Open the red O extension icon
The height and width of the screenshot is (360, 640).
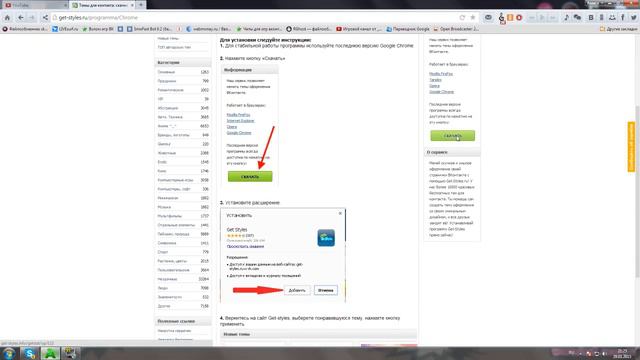[x=519, y=18]
